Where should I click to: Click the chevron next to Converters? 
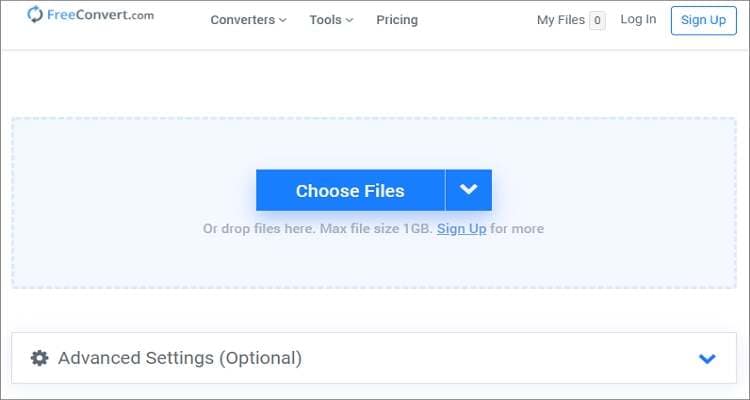pyautogui.click(x=282, y=20)
